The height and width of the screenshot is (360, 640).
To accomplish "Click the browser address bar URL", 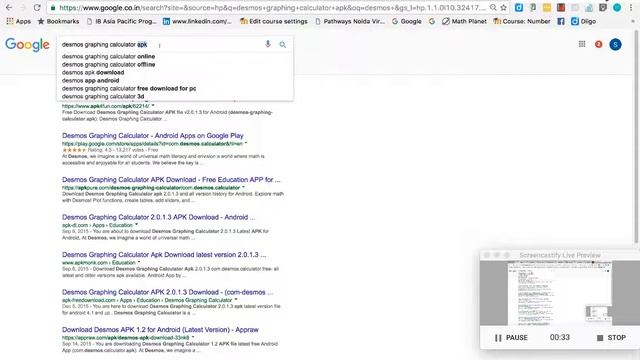I will (x=272, y=8).
